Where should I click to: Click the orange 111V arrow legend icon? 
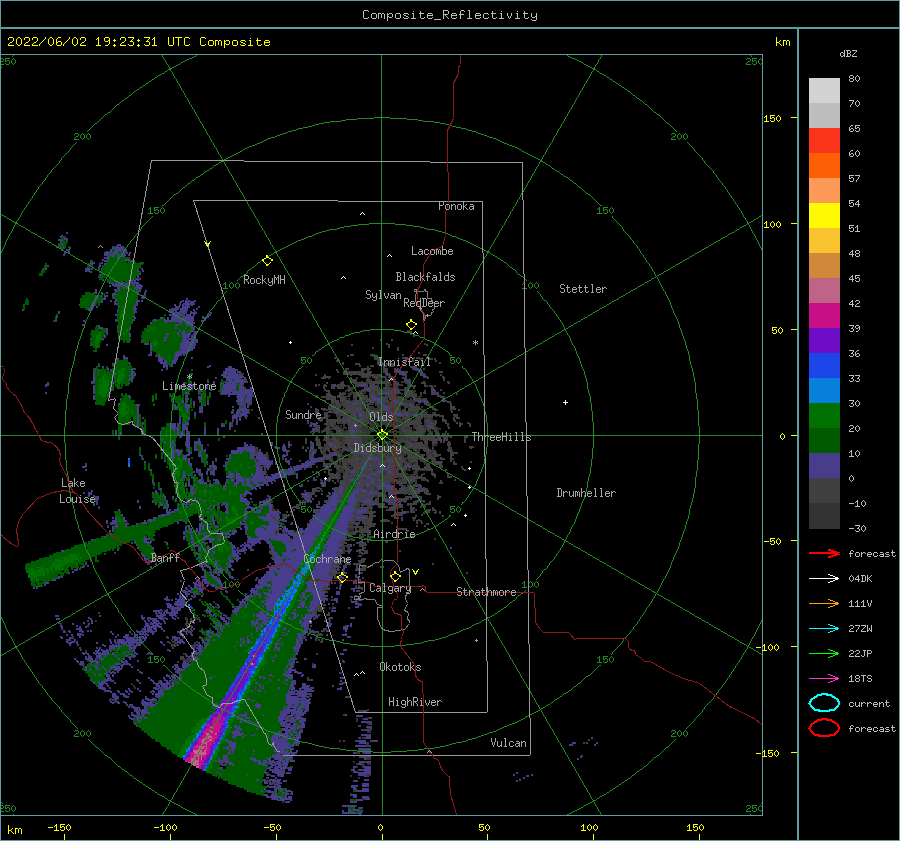pos(824,603)
